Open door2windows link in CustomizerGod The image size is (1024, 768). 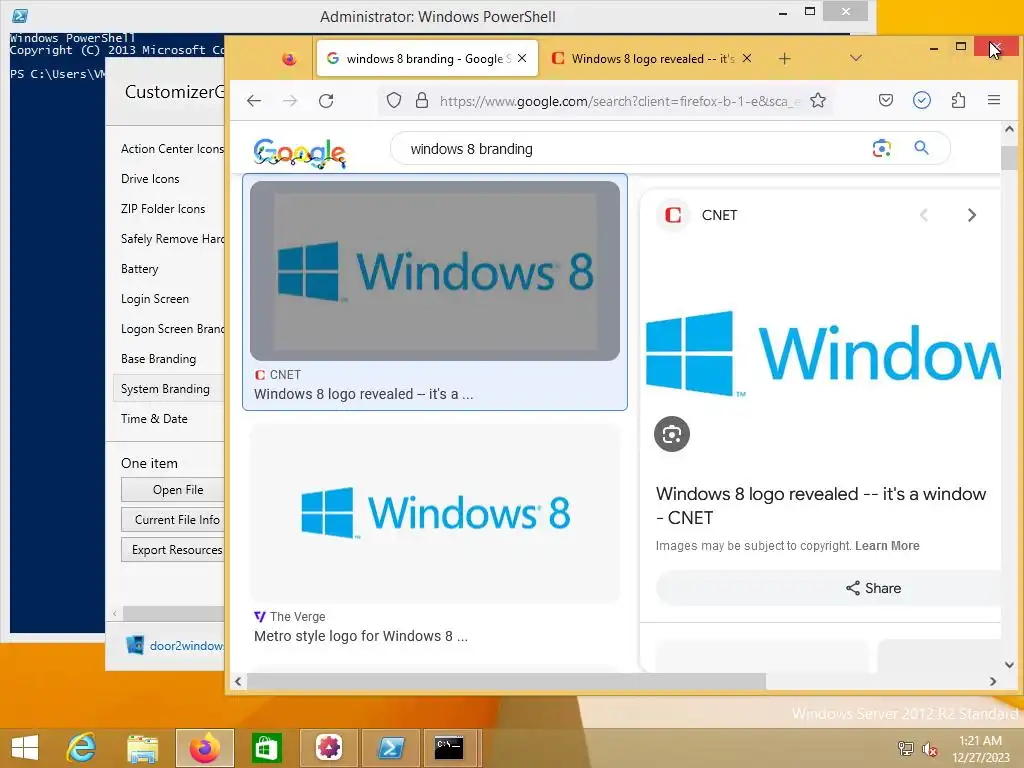[x=186, y=646]
